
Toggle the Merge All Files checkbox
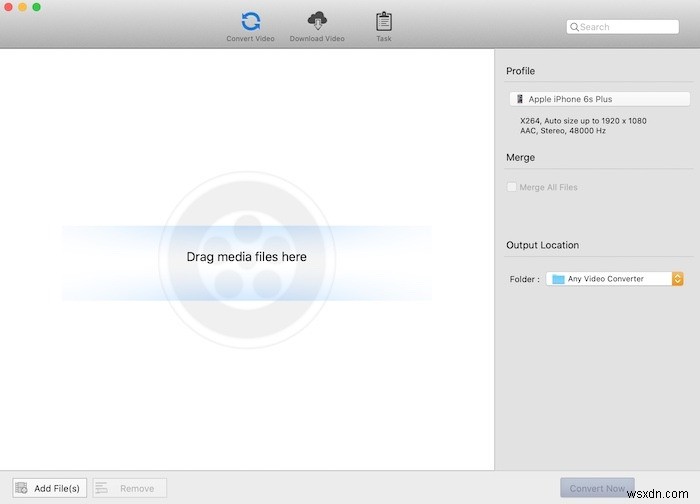click(512, 187)
